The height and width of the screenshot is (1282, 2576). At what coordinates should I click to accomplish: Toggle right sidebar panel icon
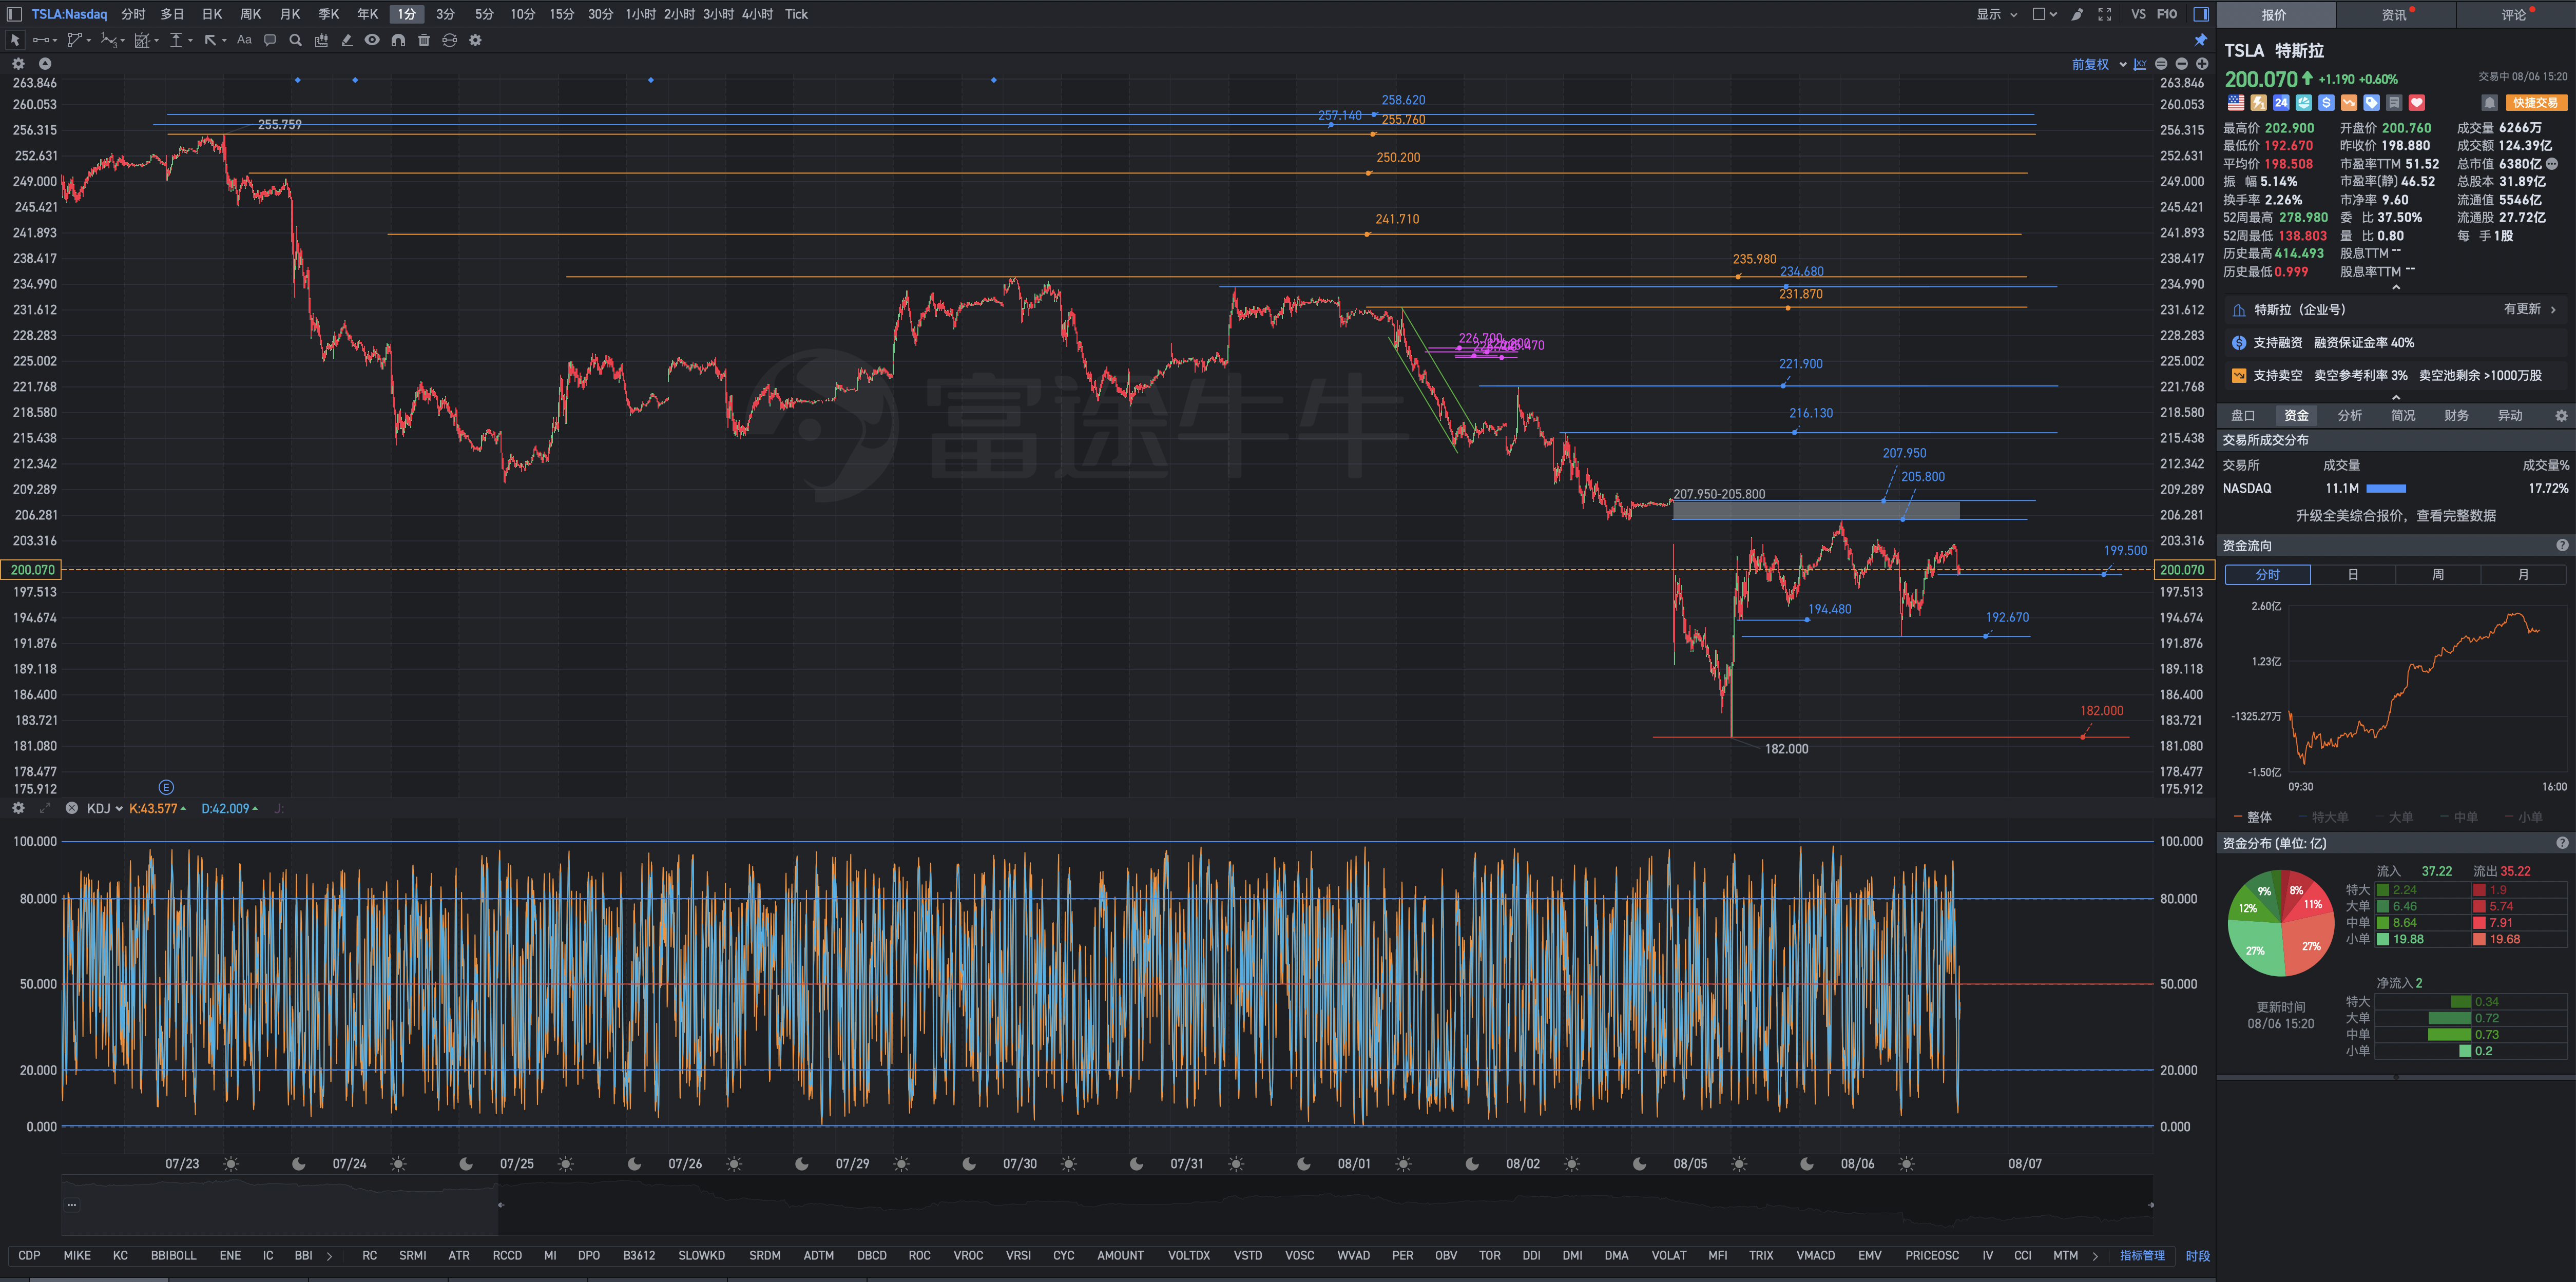click(2201, 14)
